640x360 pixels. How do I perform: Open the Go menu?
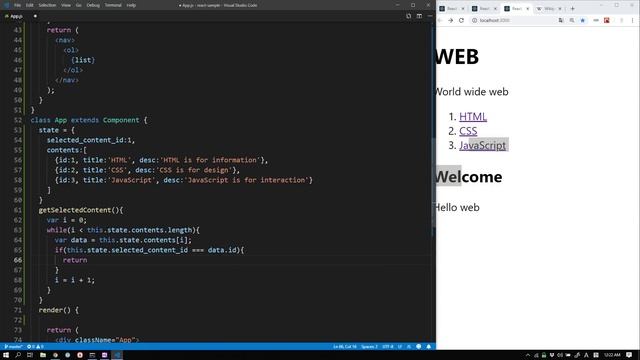78,5
